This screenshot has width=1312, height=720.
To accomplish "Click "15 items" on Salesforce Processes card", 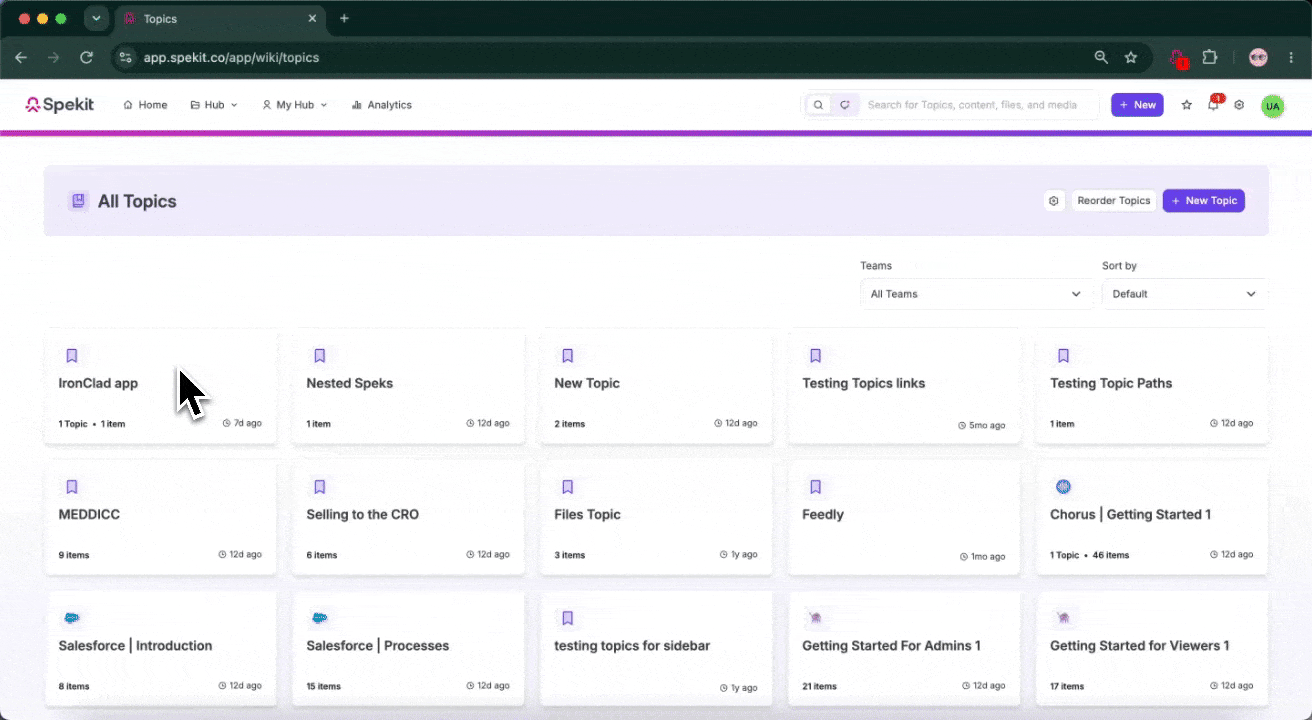I will [x=324, y=686].
